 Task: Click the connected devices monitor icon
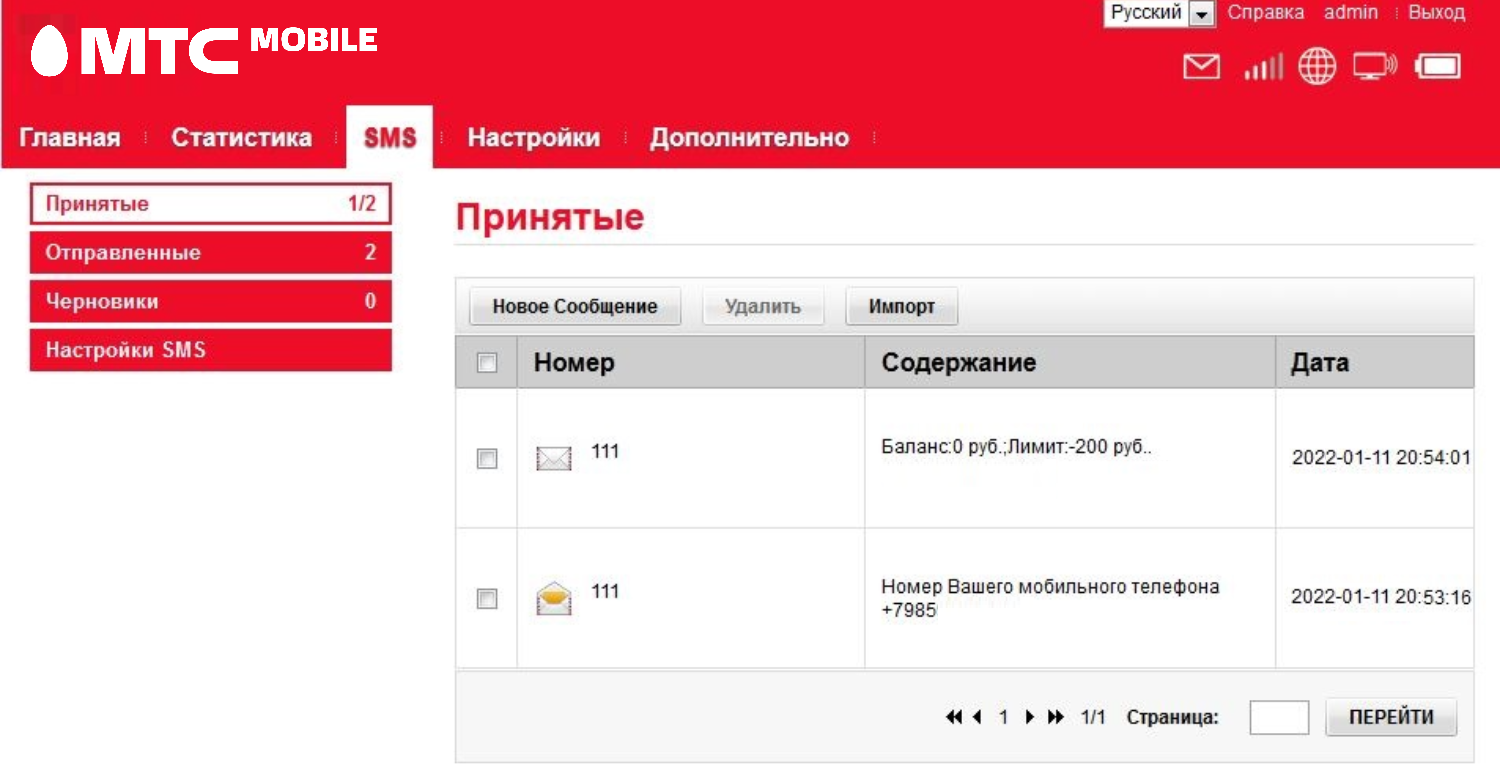coord(1375,67)
